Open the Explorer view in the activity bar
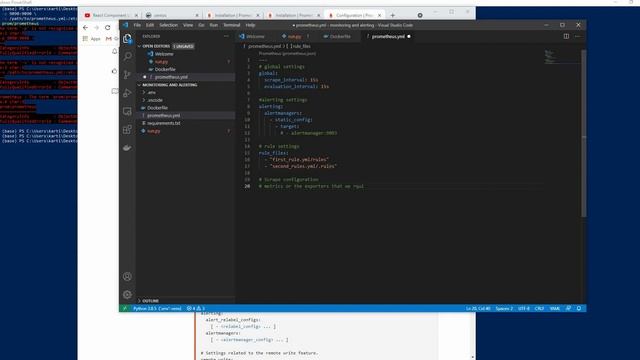Screen dimensions: 640x360 tap(127, 39)
